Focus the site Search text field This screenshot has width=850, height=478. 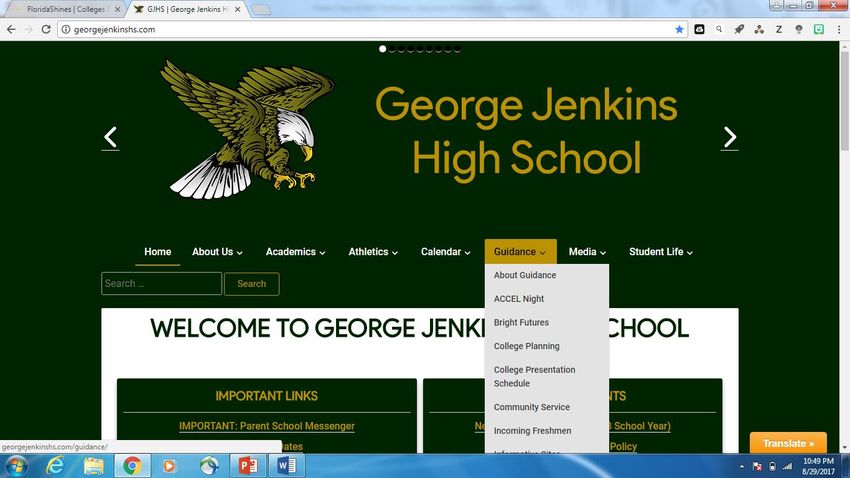pos(162,283)
